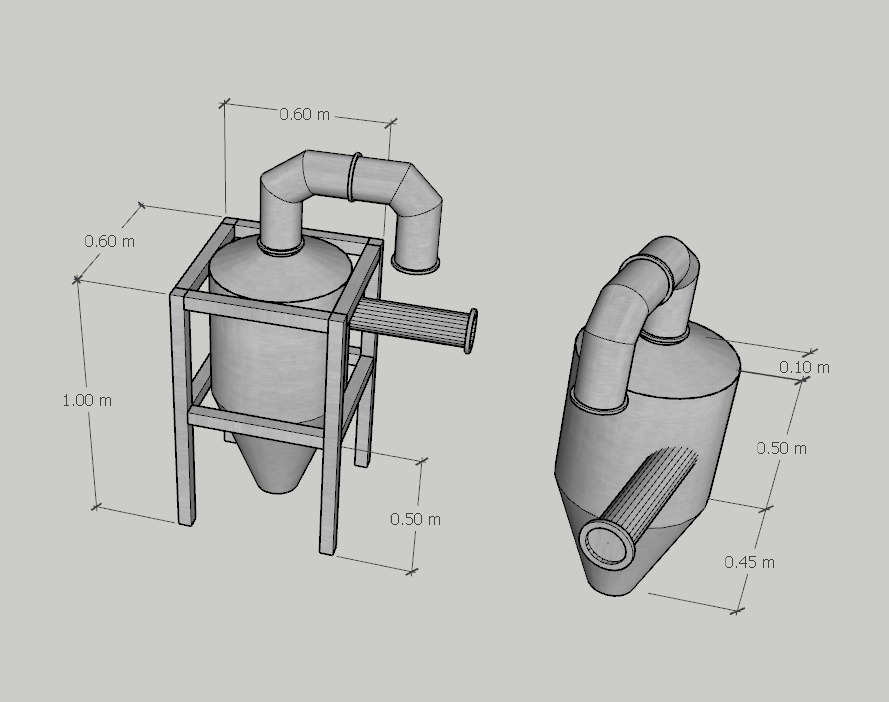Click the 0.45 m dimension label
The image size is (889, 702).
pyautogui.click(x=749, y=562)
